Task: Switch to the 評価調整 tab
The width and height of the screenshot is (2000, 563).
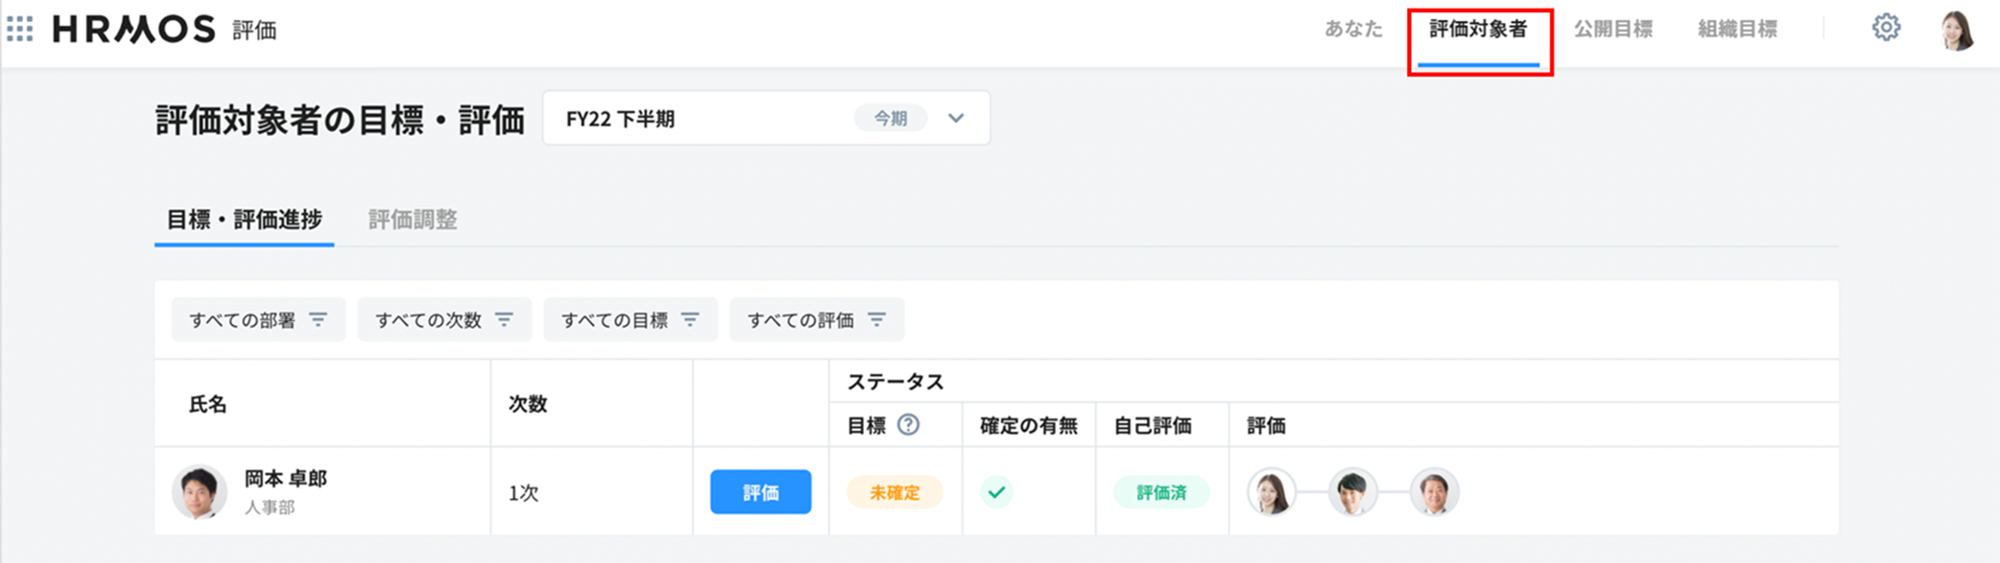Action: [412, 220]
